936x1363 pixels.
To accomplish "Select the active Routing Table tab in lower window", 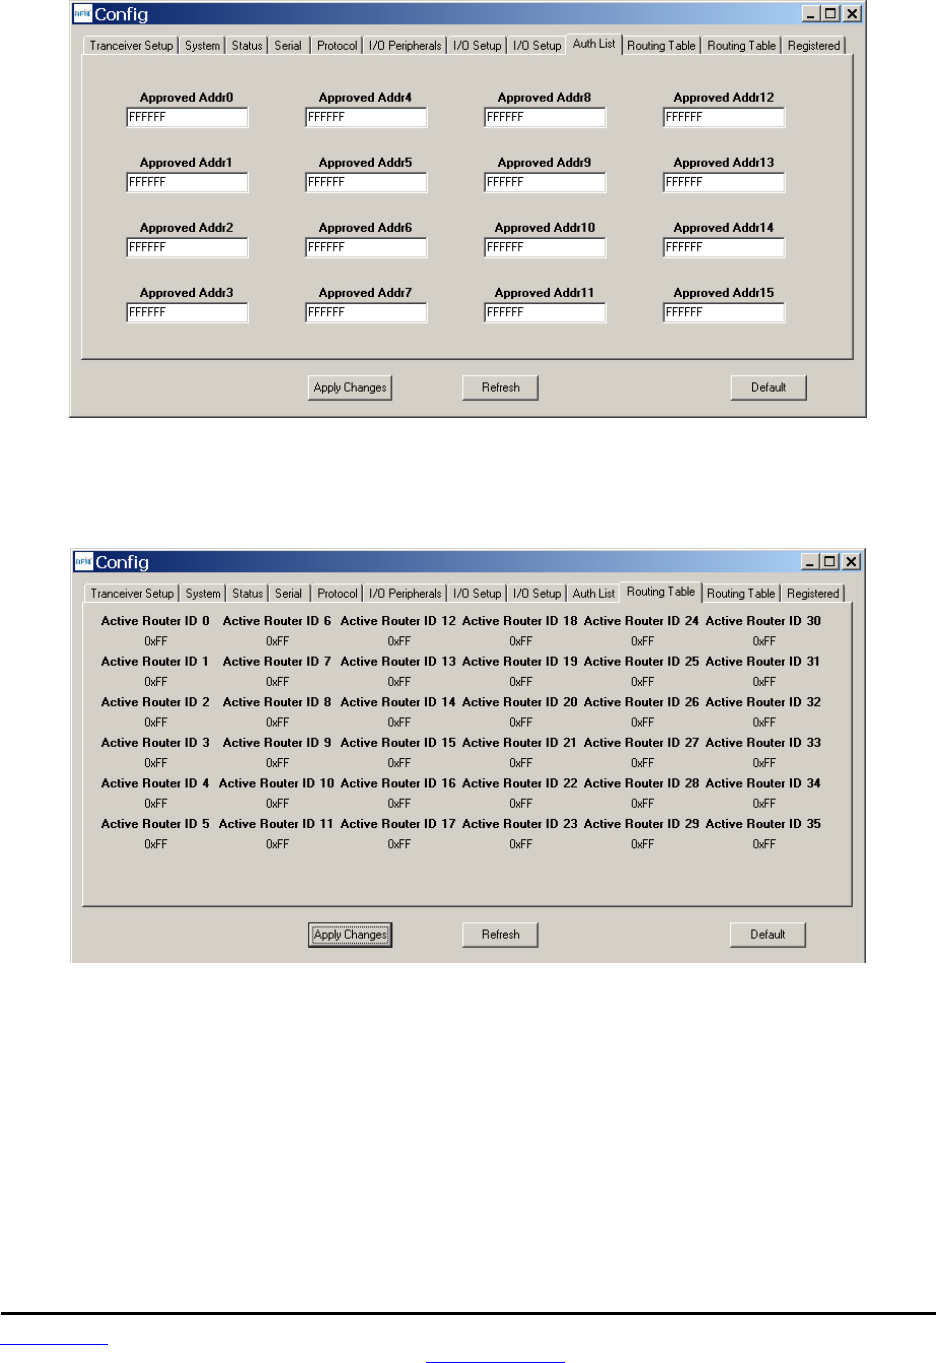I will point(661,592).
